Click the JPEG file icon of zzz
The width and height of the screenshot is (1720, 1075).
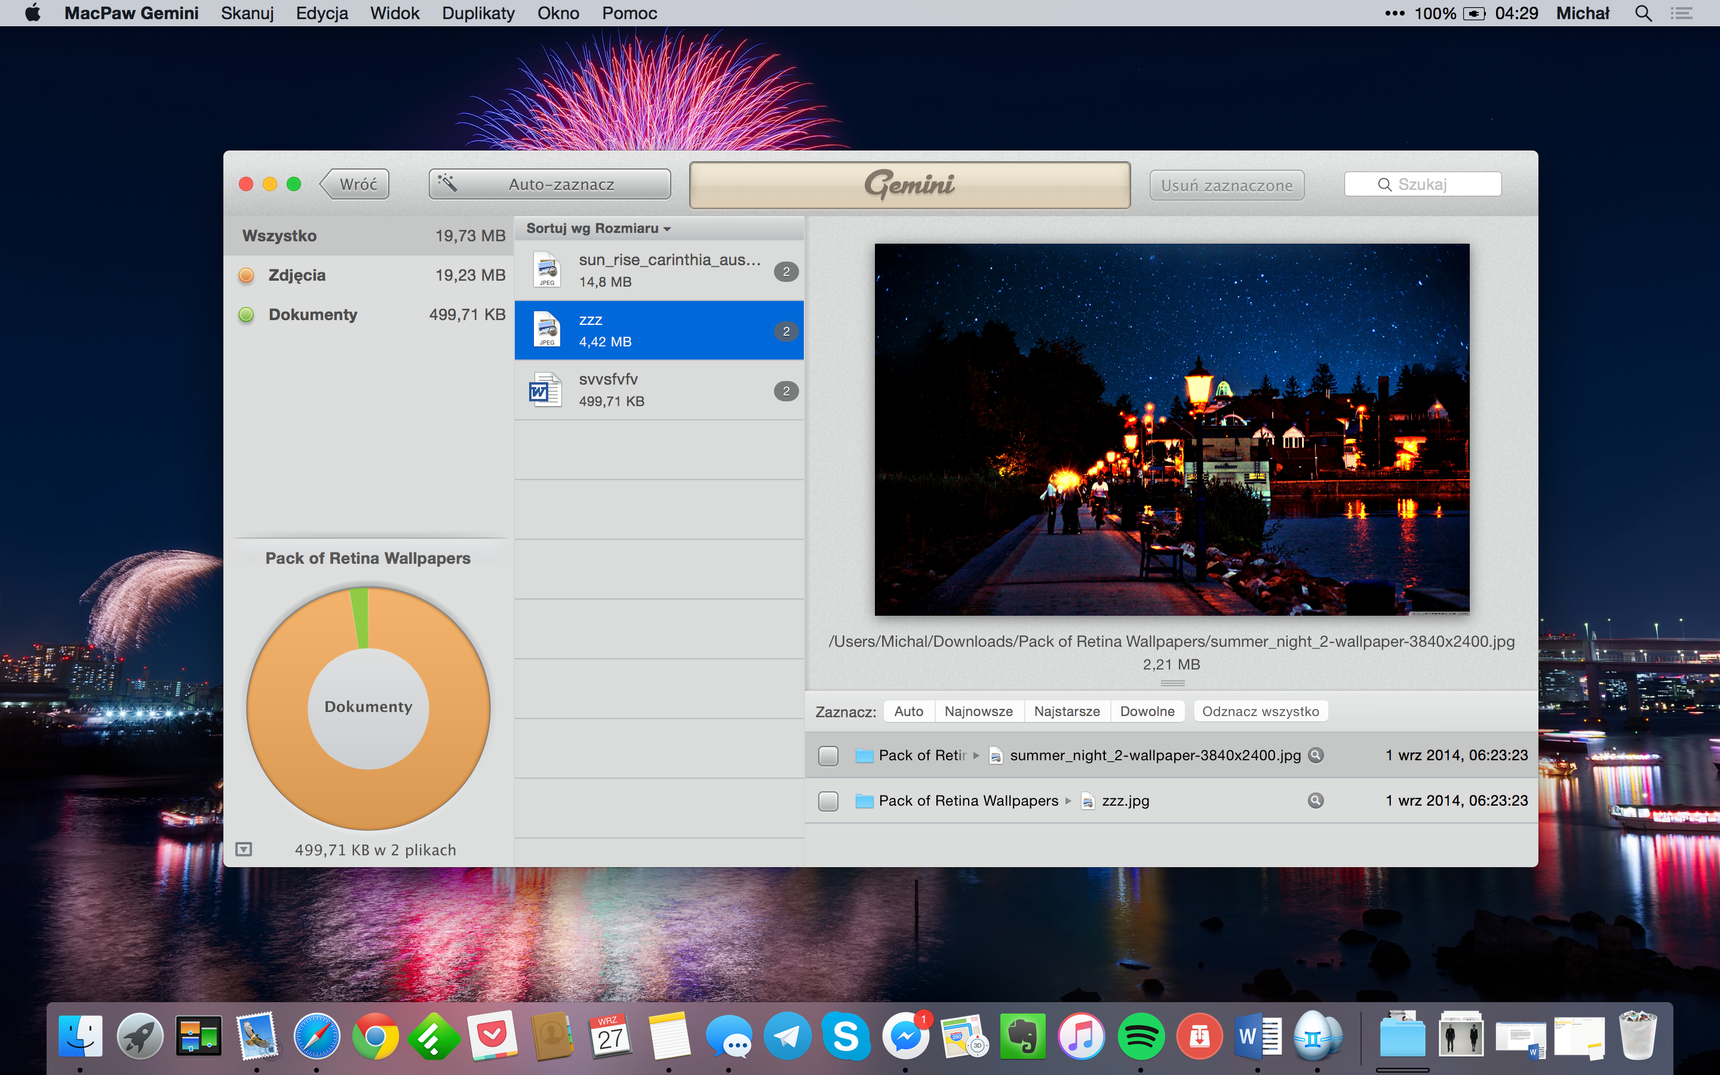point(547,330)
